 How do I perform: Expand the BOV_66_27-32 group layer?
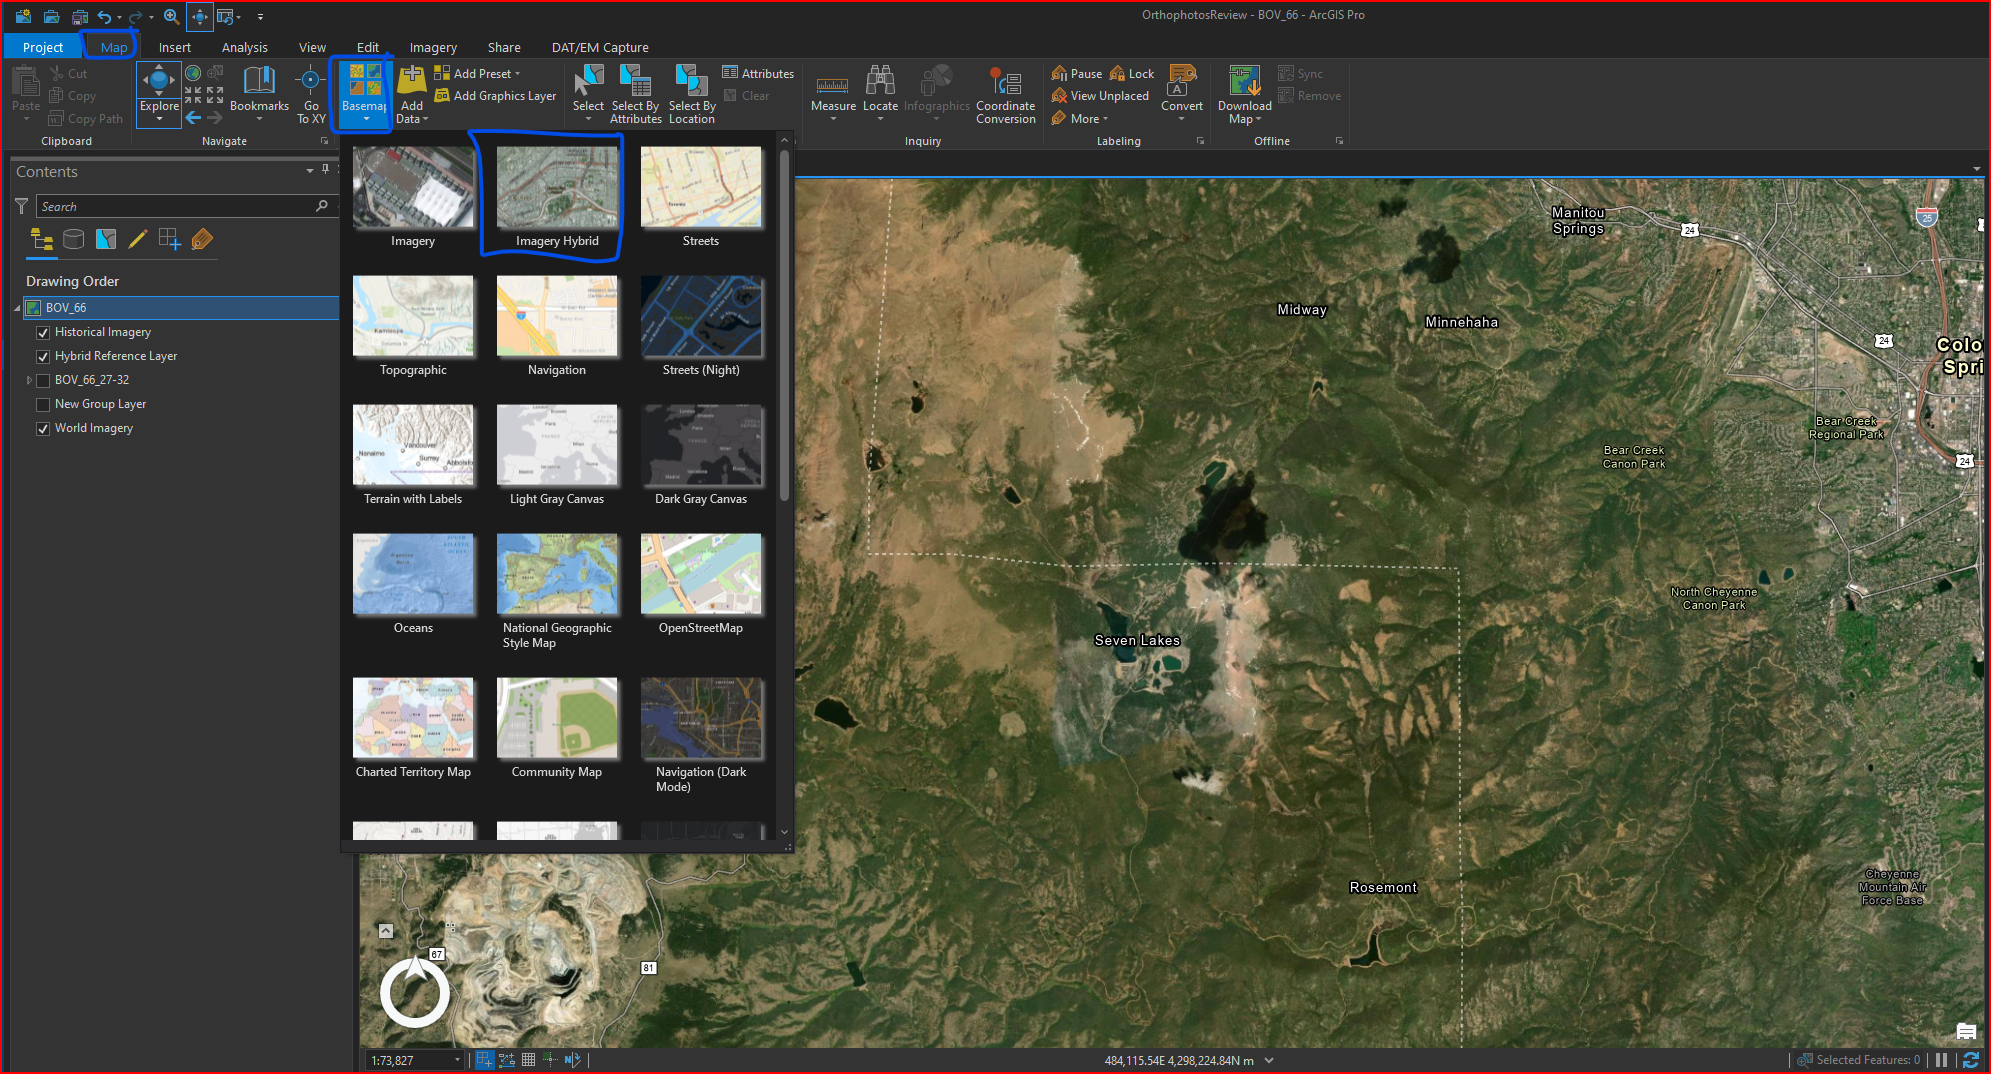pos(29,380)
